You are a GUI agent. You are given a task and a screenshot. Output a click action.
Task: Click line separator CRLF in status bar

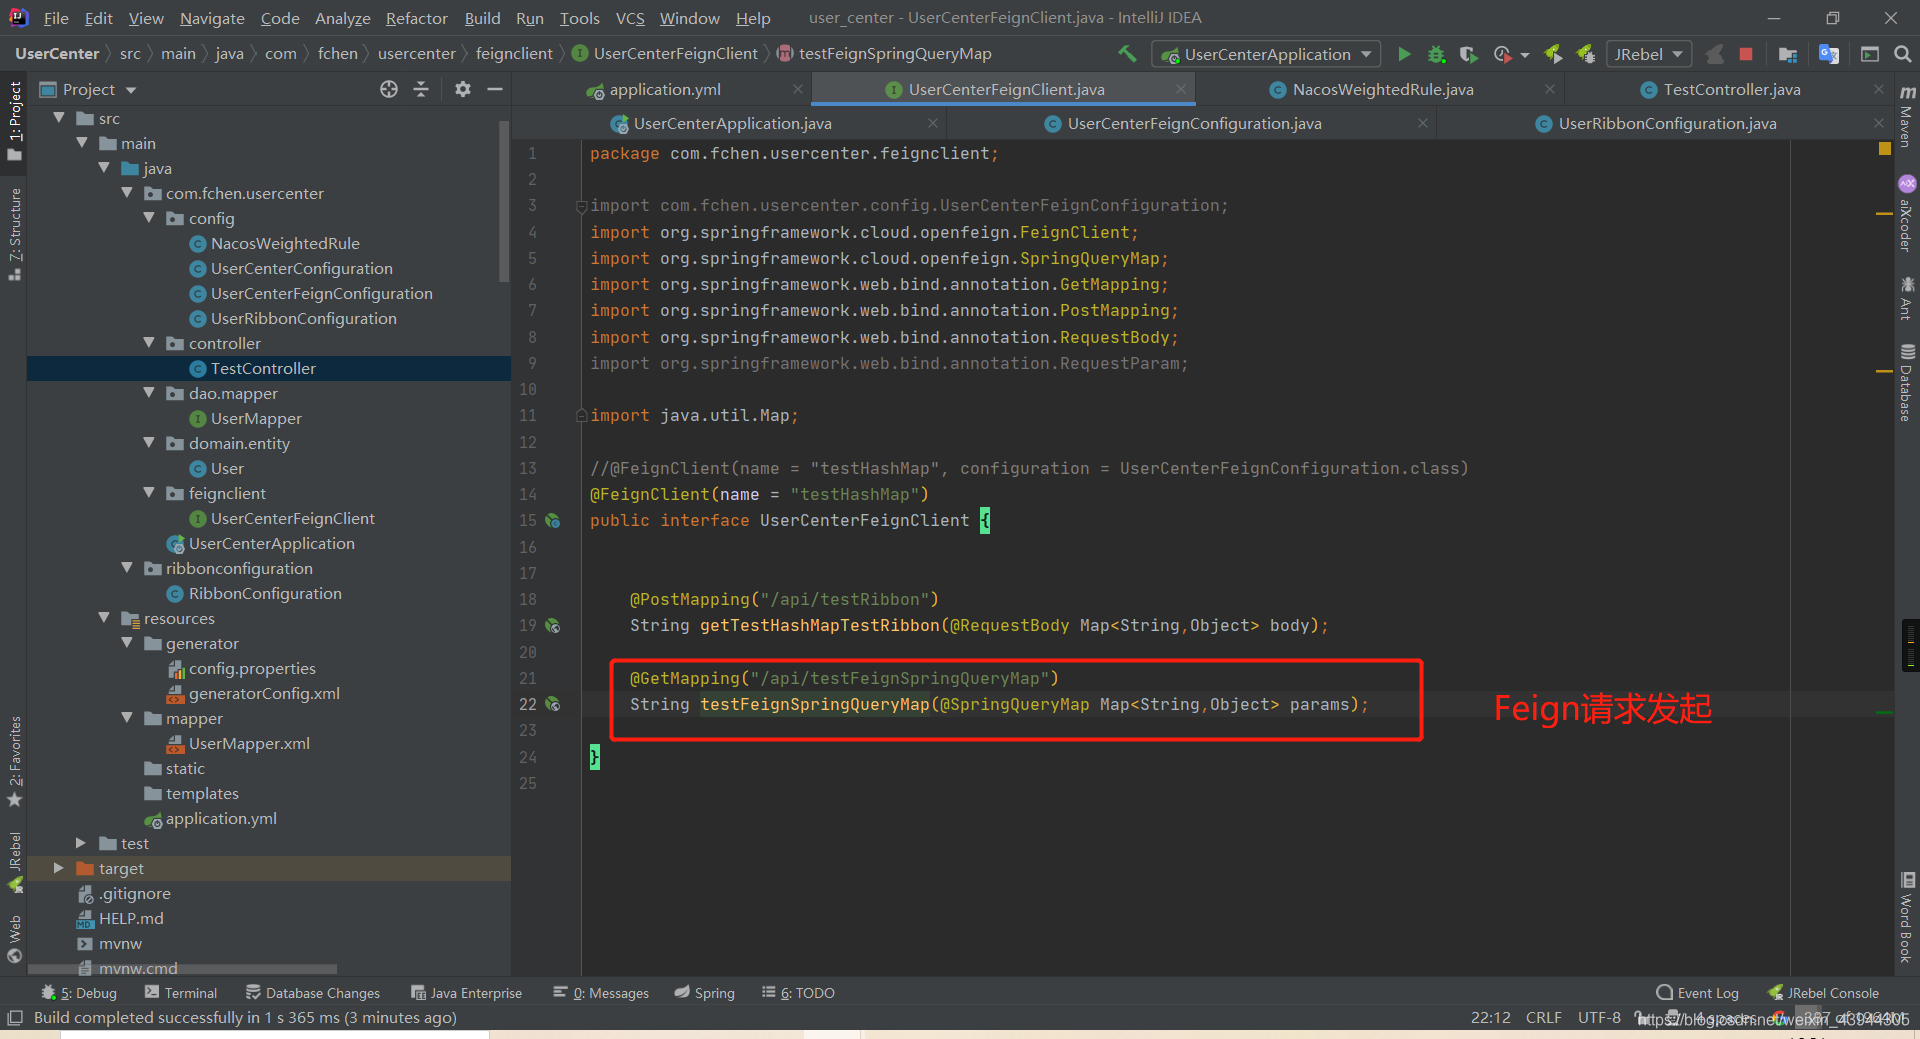pos(1543,1017)
